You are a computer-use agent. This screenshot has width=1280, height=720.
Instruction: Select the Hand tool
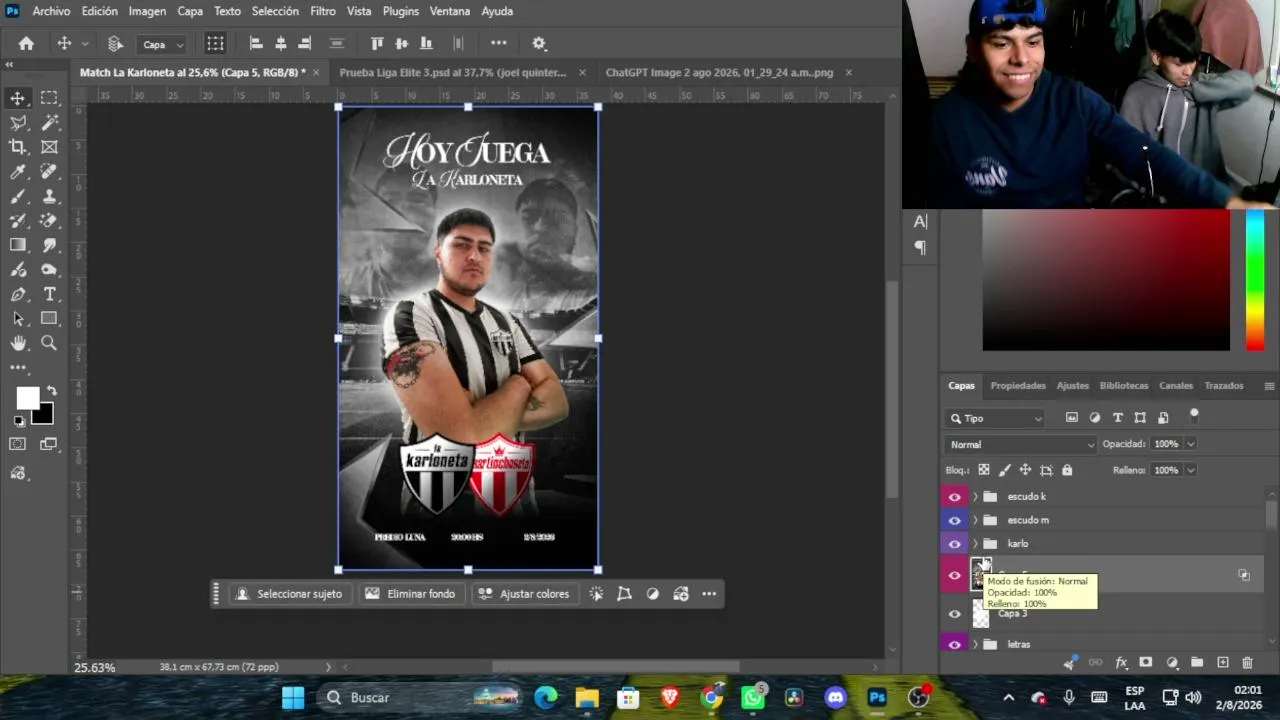coord(18,343)
